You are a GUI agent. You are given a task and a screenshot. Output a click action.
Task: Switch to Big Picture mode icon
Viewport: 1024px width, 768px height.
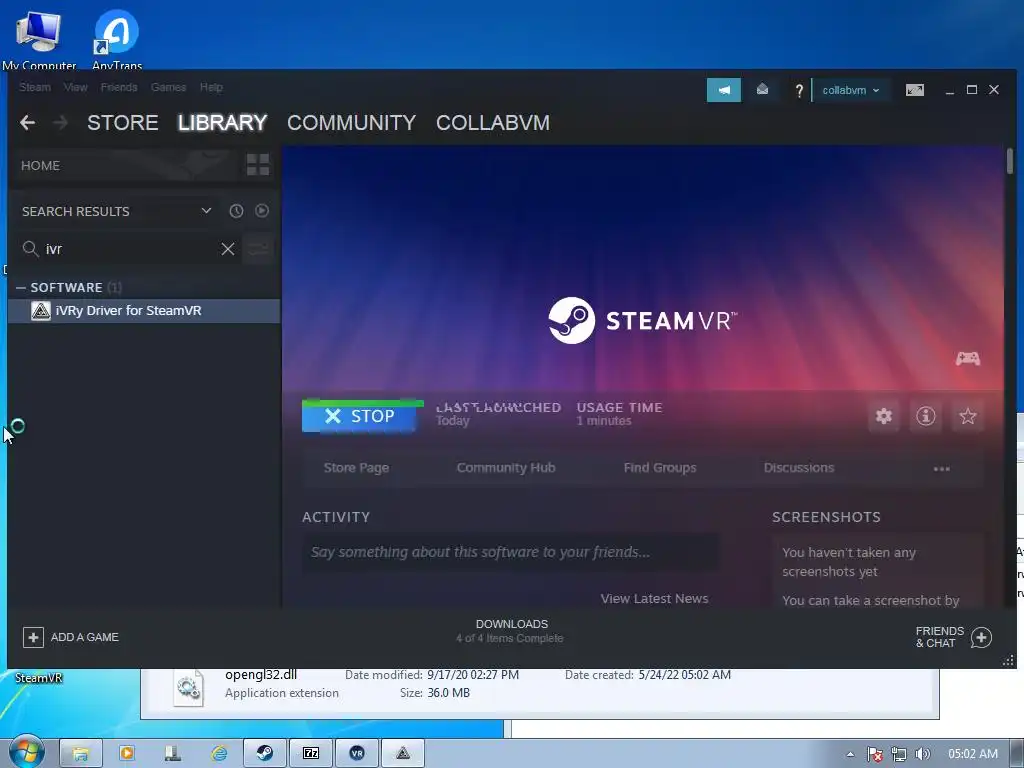[x=914, y=90]
